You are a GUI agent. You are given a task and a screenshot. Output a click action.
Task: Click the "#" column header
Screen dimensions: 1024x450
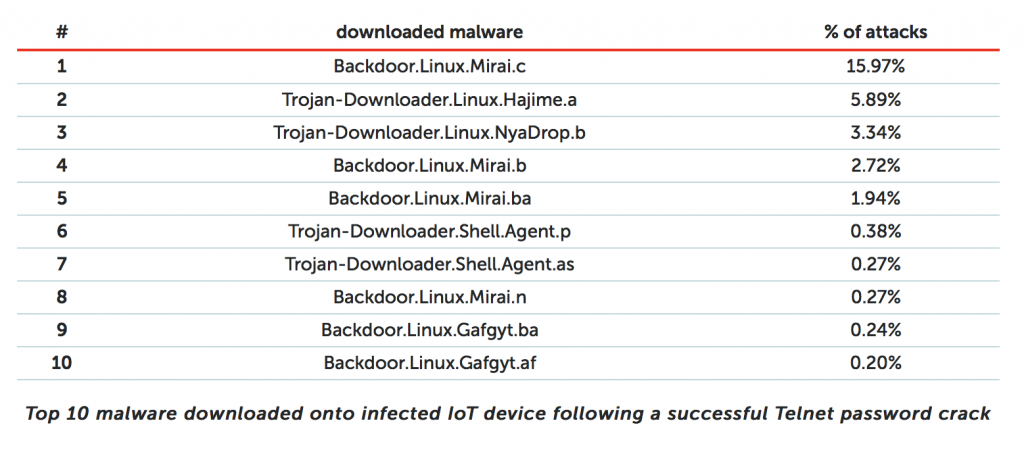pos(62,32)
